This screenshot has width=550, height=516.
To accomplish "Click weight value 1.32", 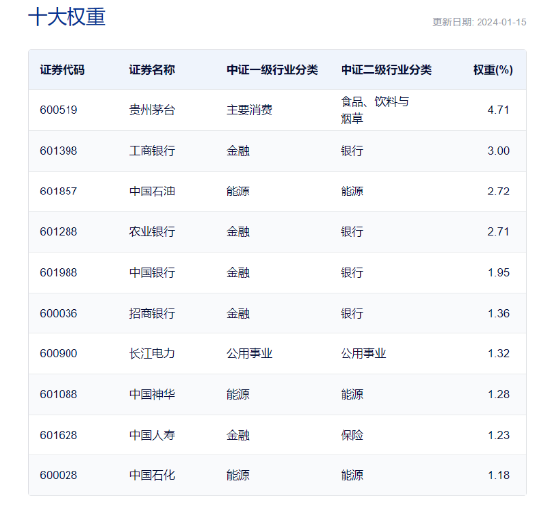I will click(x=498, y=353).
